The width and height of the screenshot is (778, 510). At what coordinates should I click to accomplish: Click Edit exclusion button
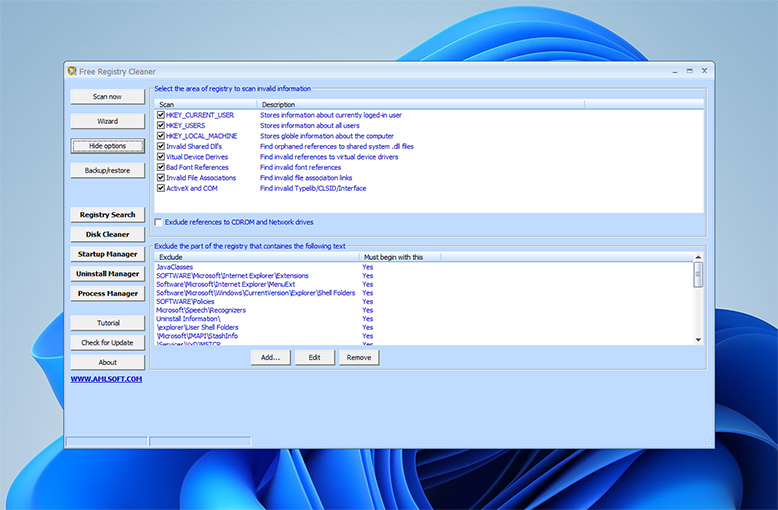click(x=315, y=358)
